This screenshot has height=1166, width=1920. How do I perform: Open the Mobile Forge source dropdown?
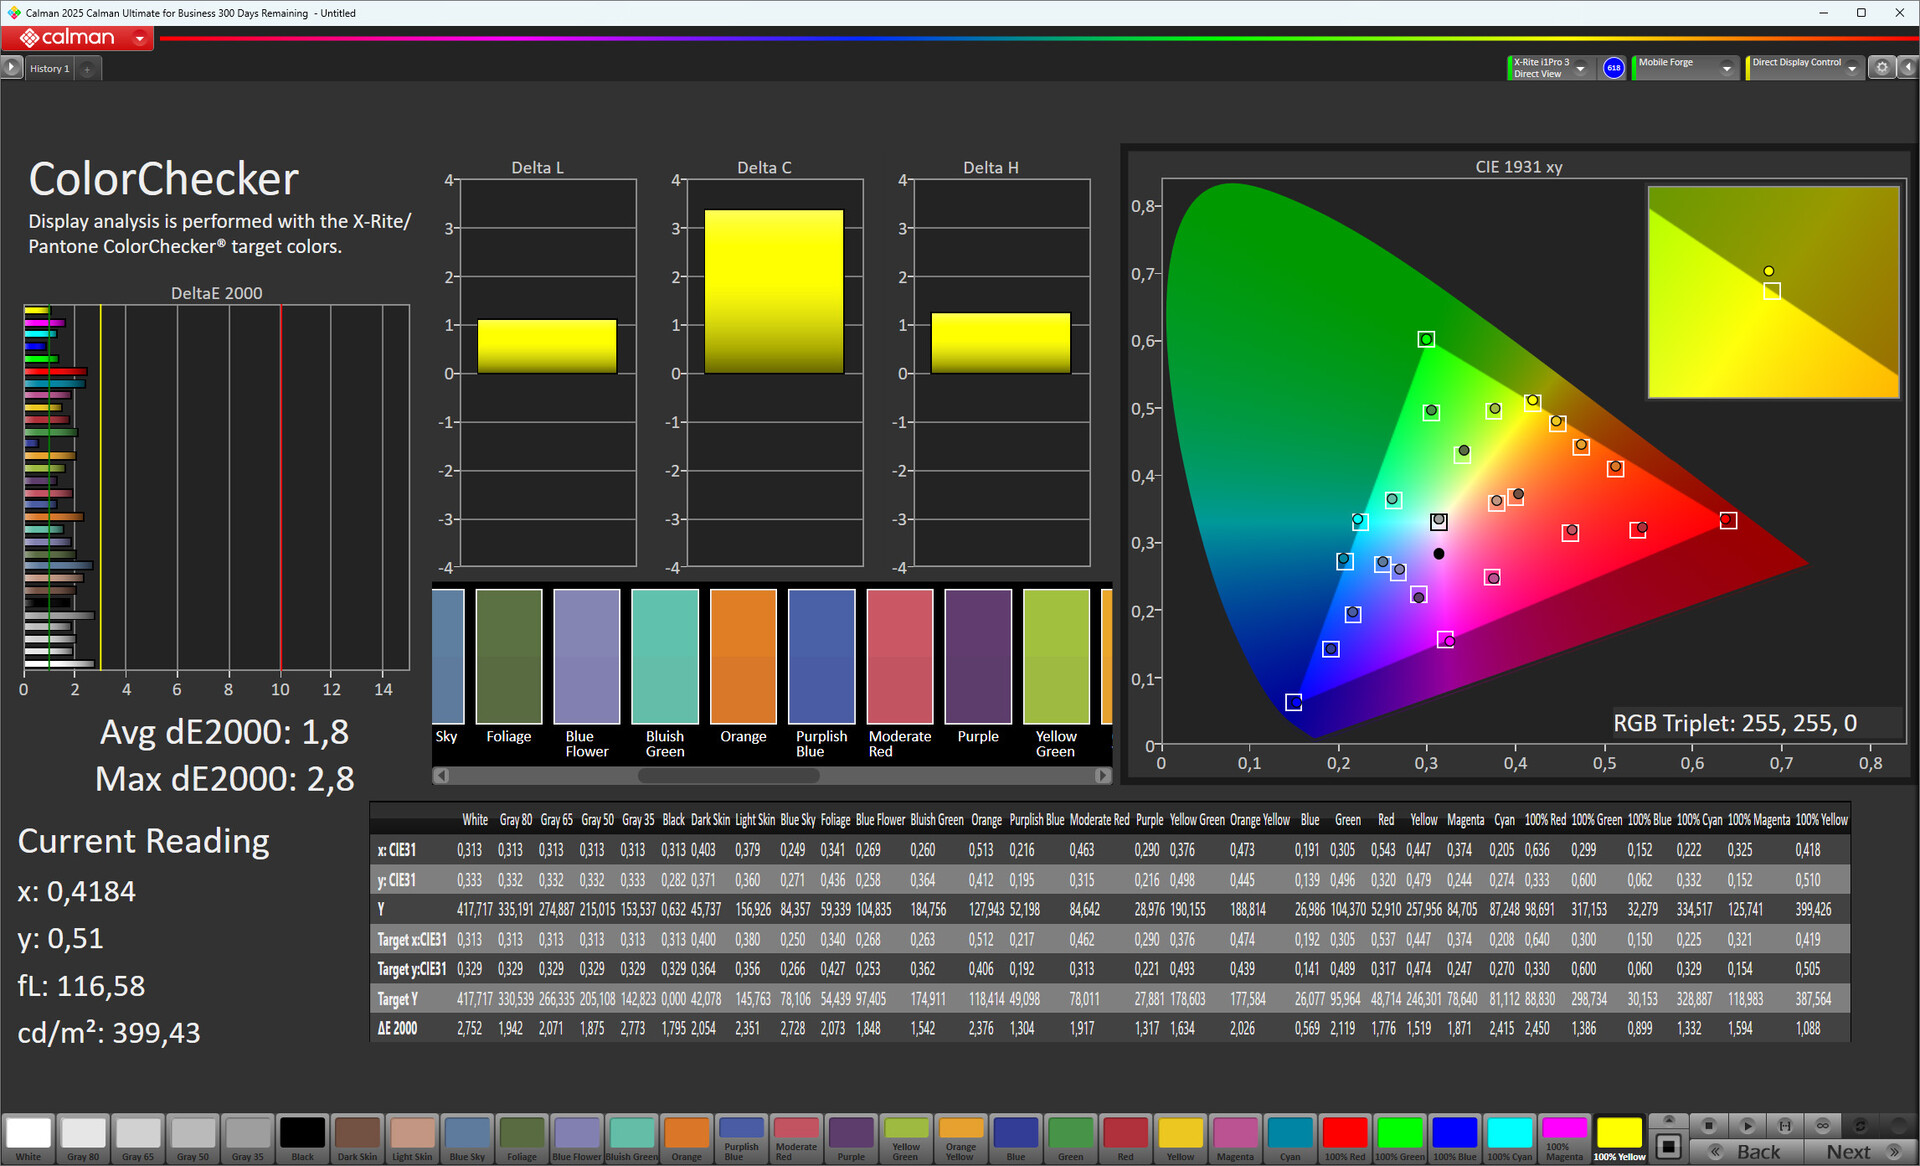[x=1726, y=69]
